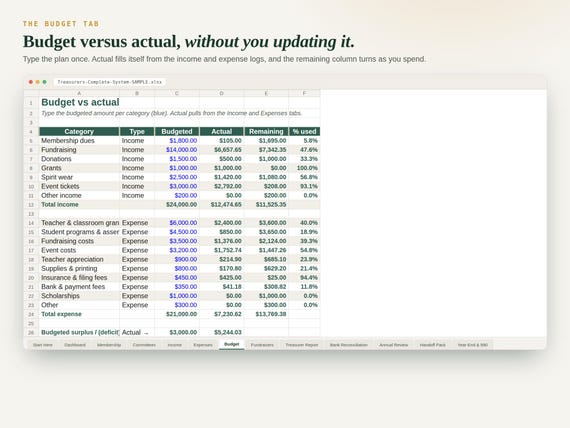Open the Handoff Pack tab

[x=433, y=345]
